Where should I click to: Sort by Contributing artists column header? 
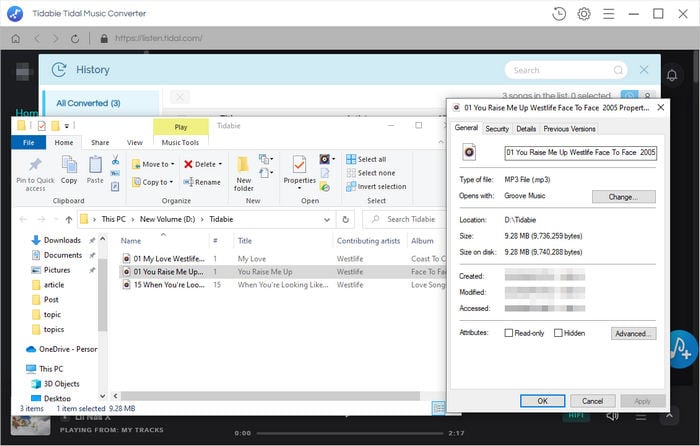click(368, 241)
